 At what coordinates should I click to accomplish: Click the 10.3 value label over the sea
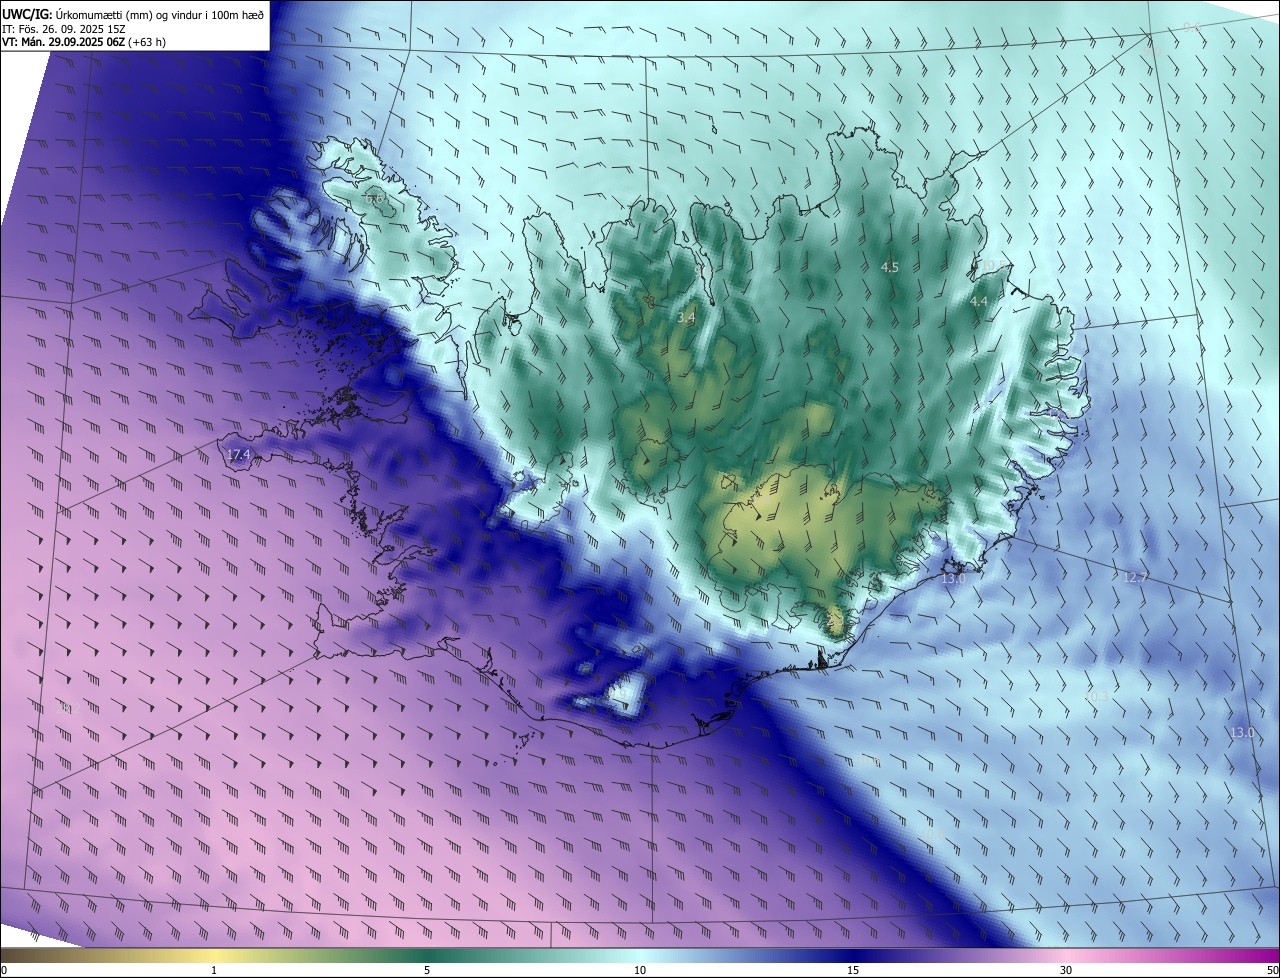[x=1097, y=696]
